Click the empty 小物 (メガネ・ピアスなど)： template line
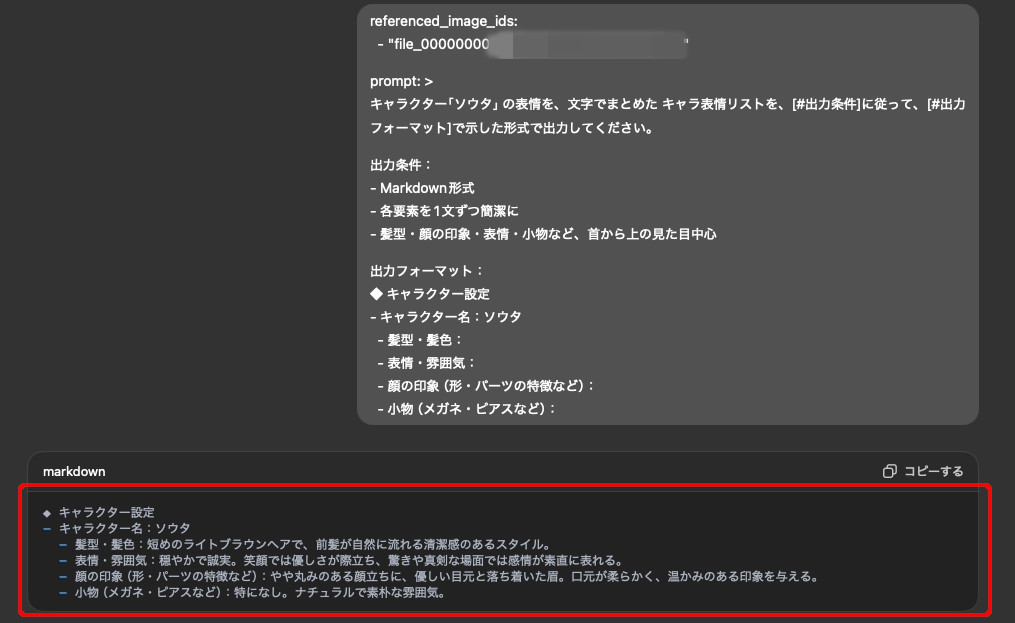The width and height of the screenshot is (1015, 623). (466, 408)
